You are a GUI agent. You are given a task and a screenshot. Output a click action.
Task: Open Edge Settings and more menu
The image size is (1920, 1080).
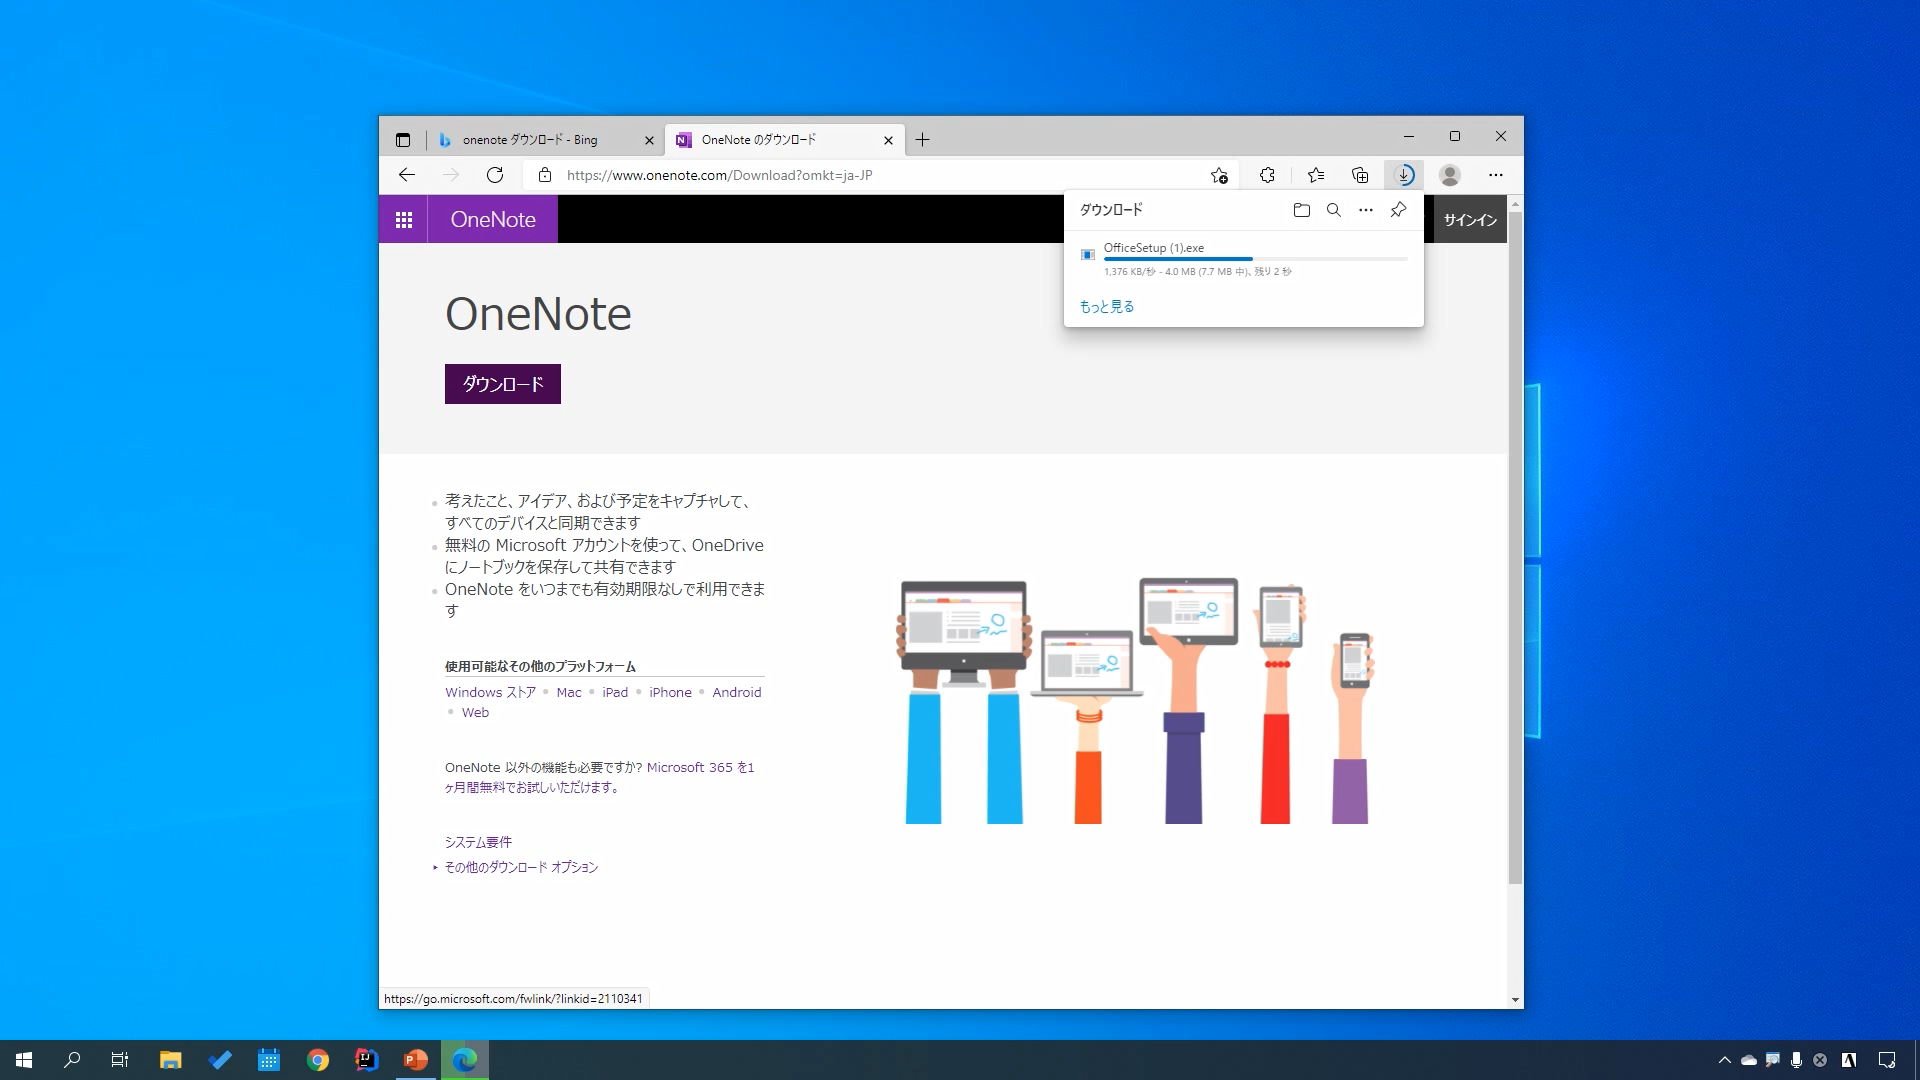coord(1496,175)
